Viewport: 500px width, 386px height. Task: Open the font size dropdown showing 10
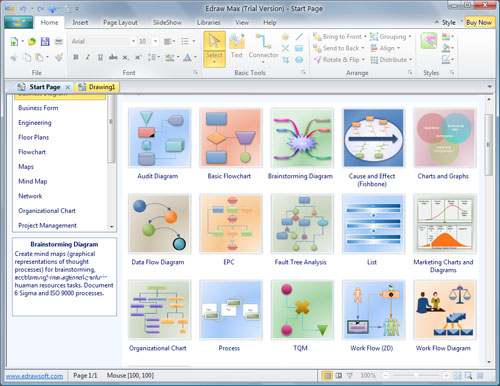155,41
